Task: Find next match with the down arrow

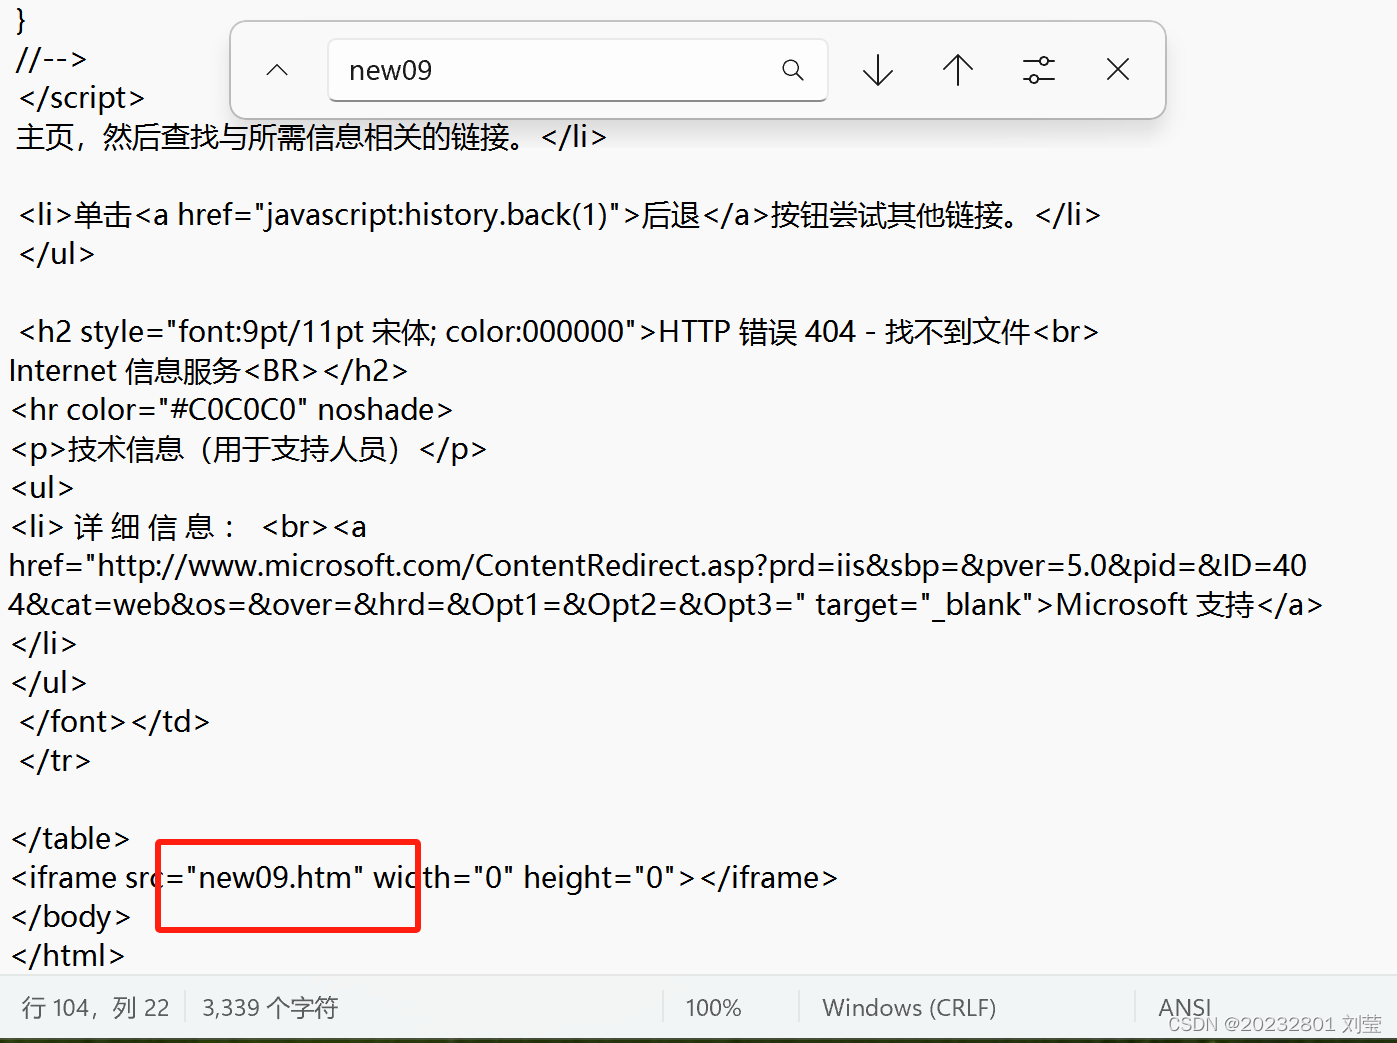Action: pyautogui.click(x=878, y=70)
